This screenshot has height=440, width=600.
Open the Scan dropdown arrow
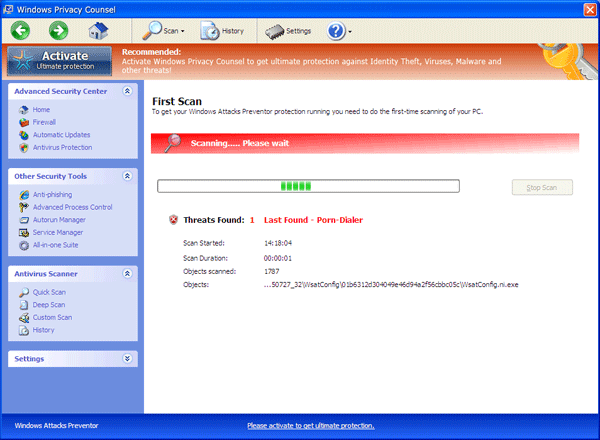tap(183, 31)
